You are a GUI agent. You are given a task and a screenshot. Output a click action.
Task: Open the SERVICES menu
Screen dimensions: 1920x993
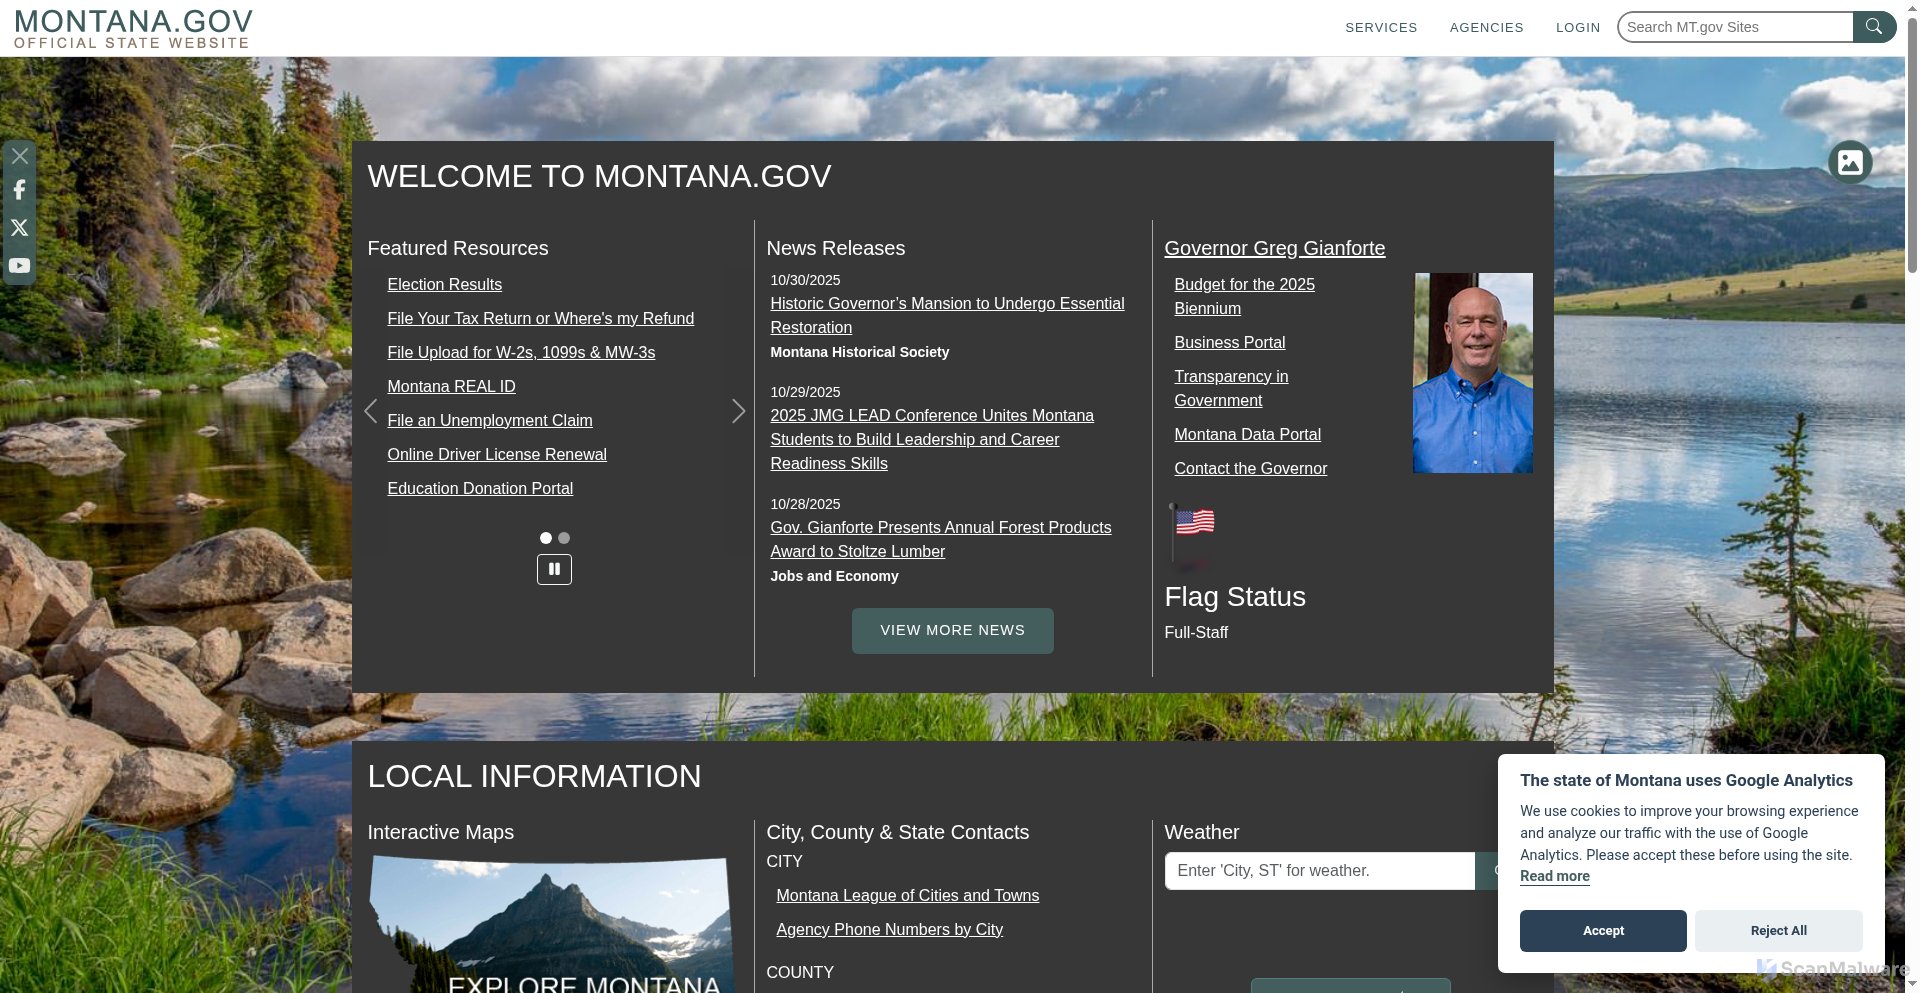[1381, 27]
